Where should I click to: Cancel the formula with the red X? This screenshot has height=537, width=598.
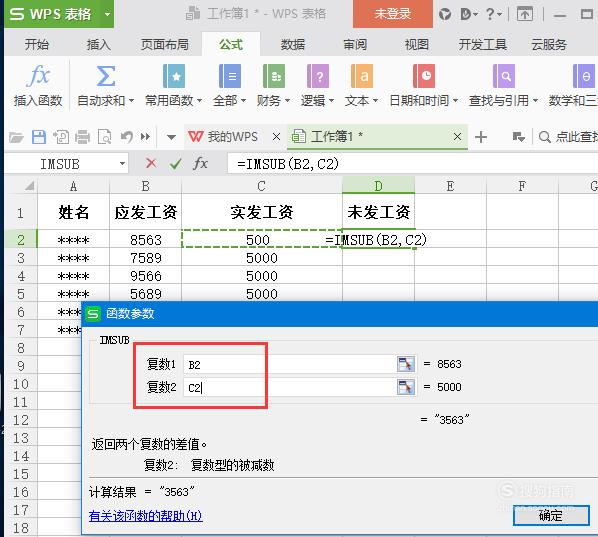151,163
